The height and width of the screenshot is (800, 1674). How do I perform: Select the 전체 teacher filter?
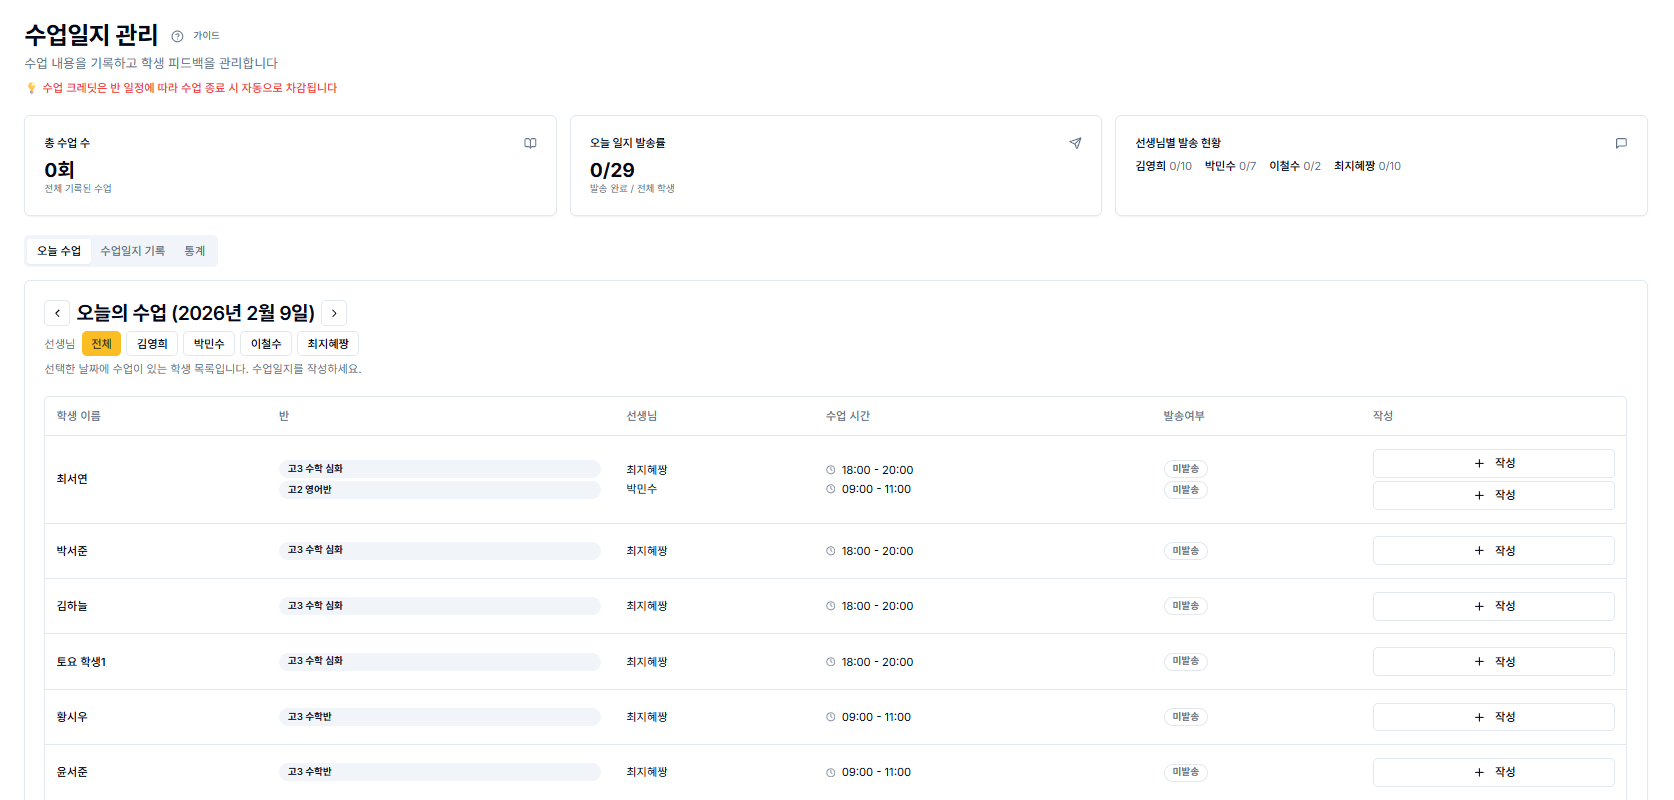(x=101, y=344)
